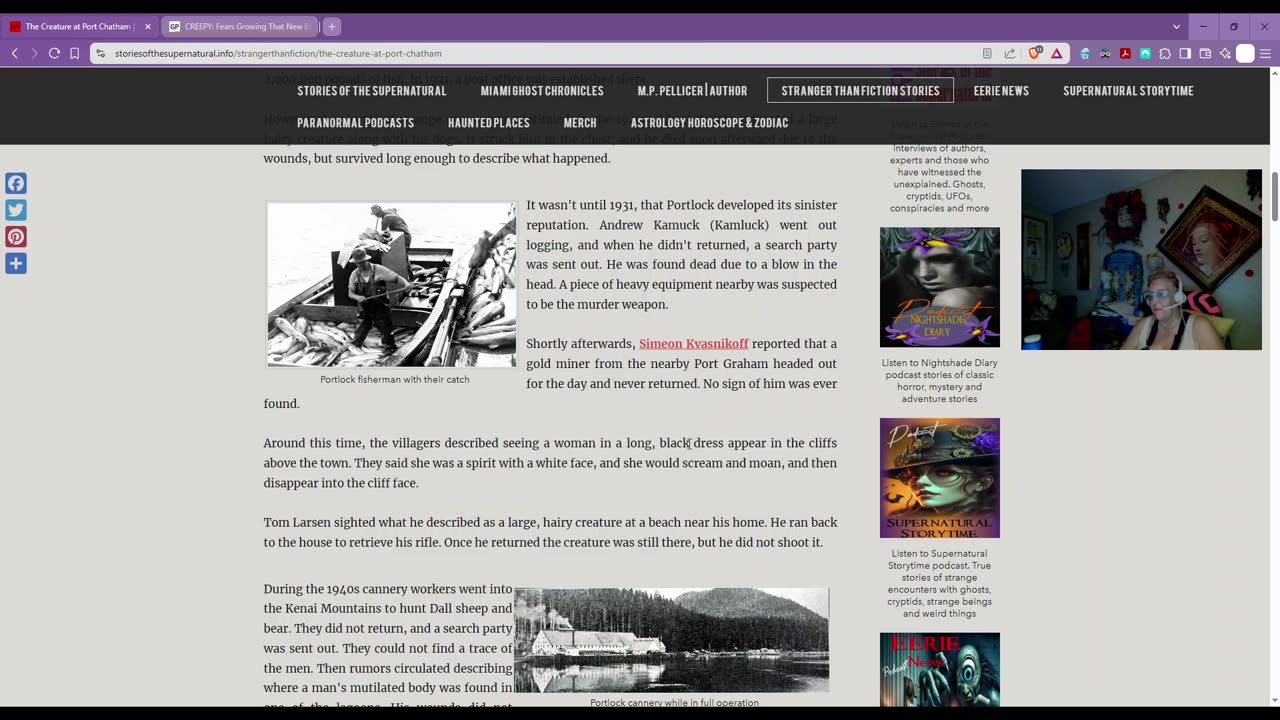Click the scrollbar down arrow
The width and height of the screenshot is (1280, 720).
point(1274,699)
